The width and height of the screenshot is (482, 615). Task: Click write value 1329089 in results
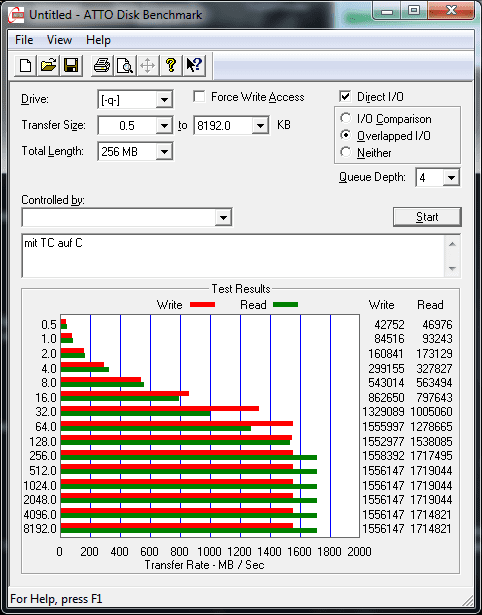pyautogui.click(x=382, y=412)
